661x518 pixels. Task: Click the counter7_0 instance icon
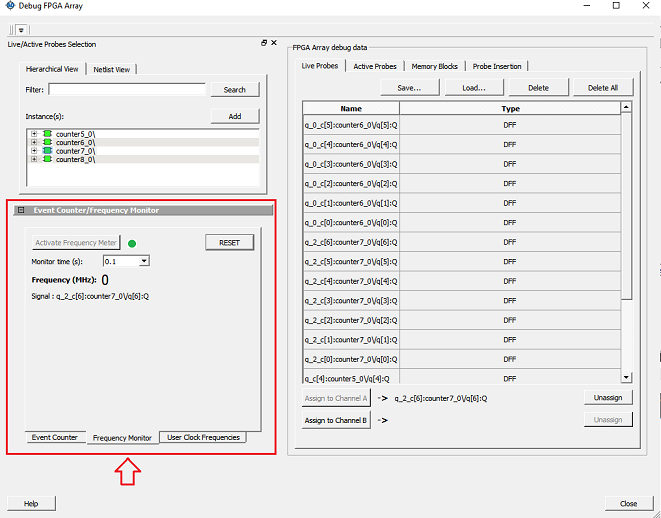pos(47,151)
